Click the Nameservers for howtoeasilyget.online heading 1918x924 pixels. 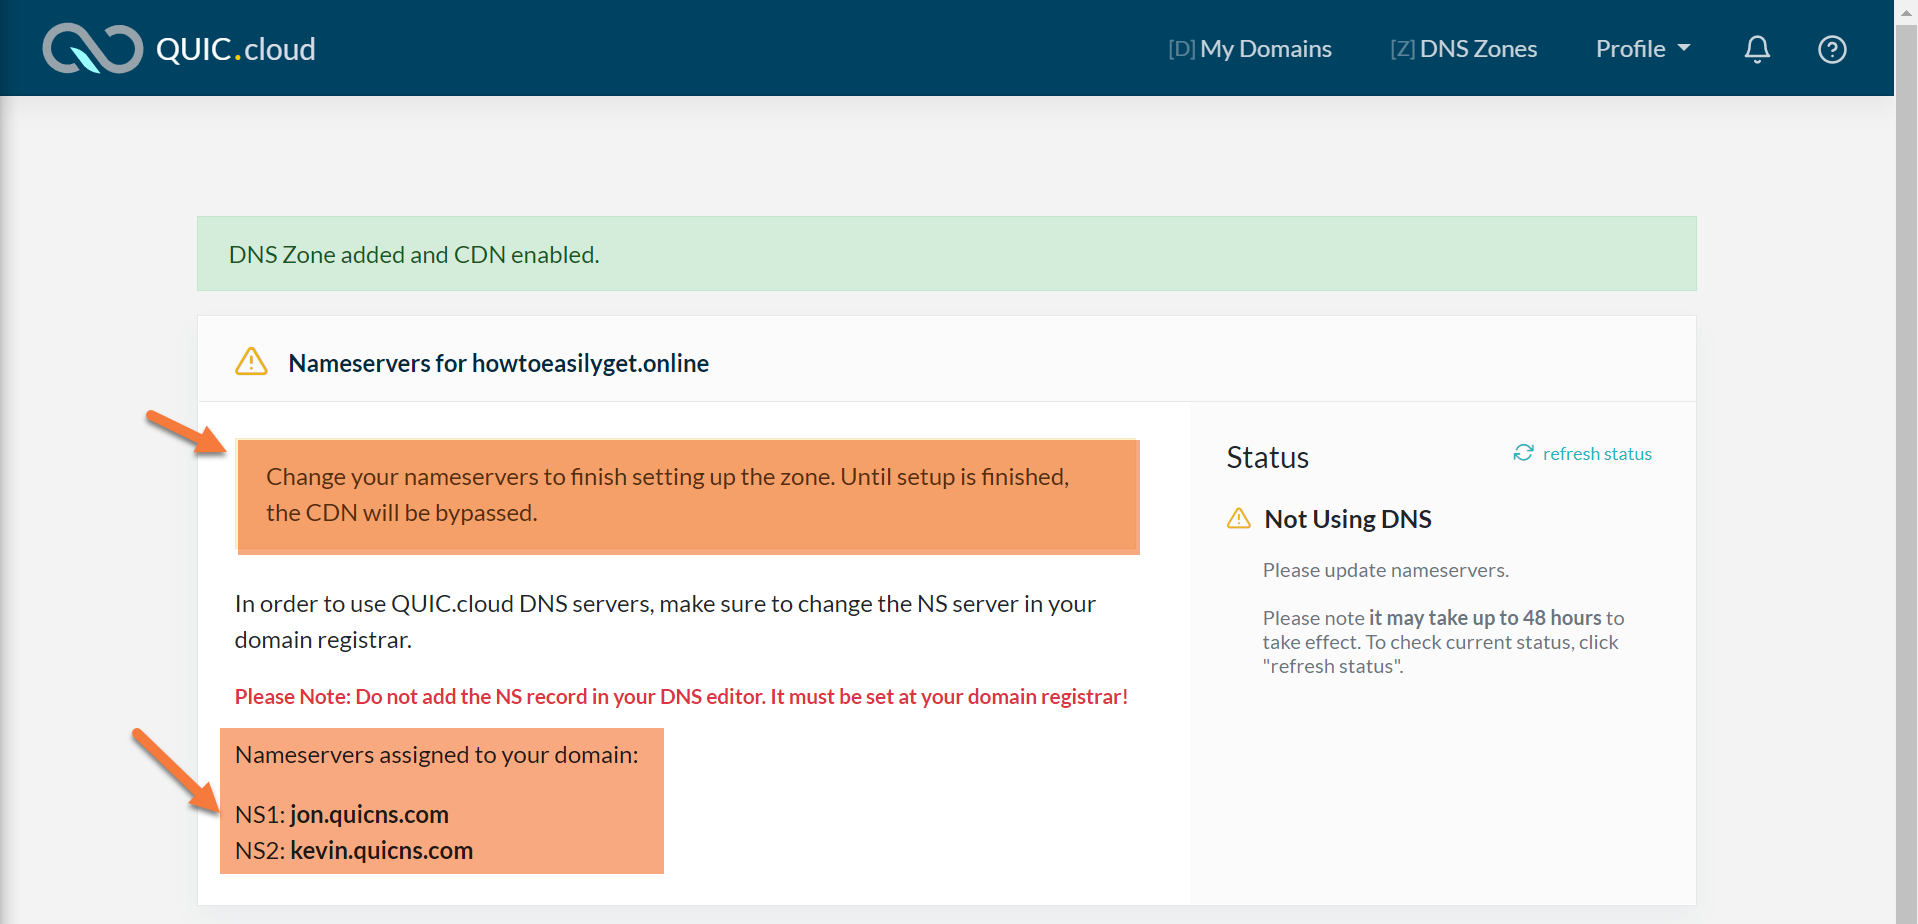(x=498, y=363)
